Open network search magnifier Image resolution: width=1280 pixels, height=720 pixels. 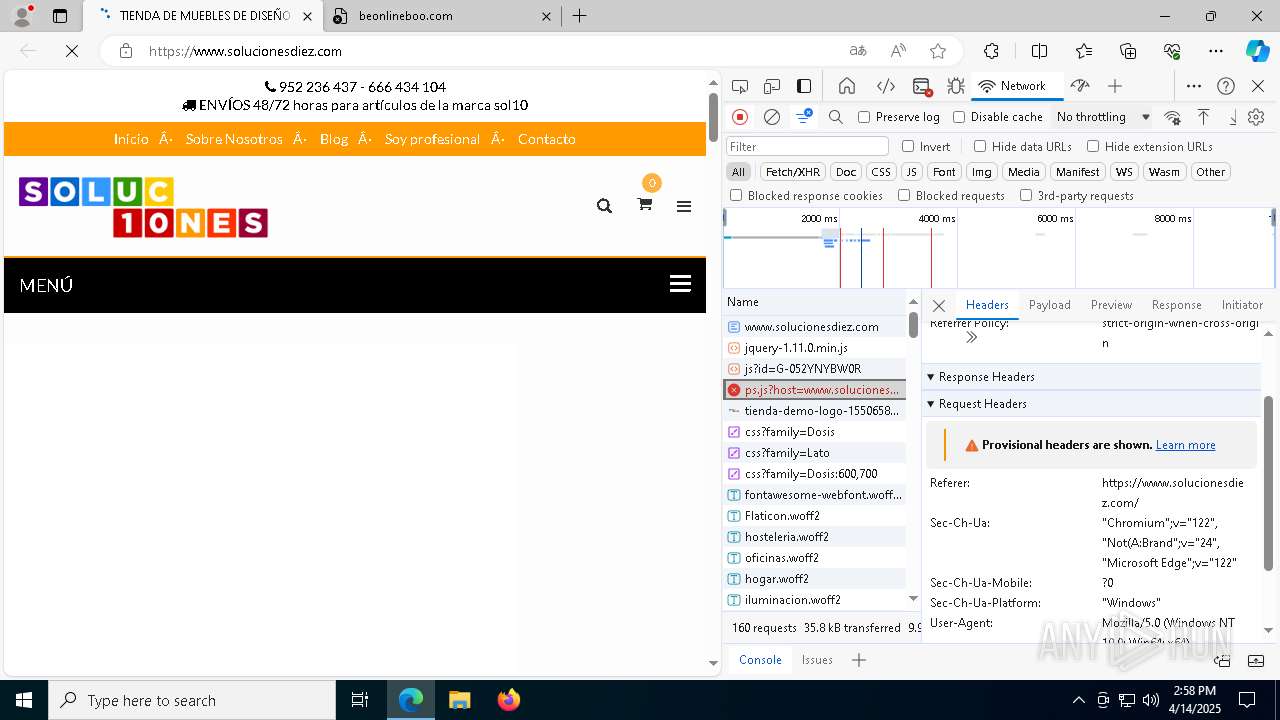click(x=836, y=117)
